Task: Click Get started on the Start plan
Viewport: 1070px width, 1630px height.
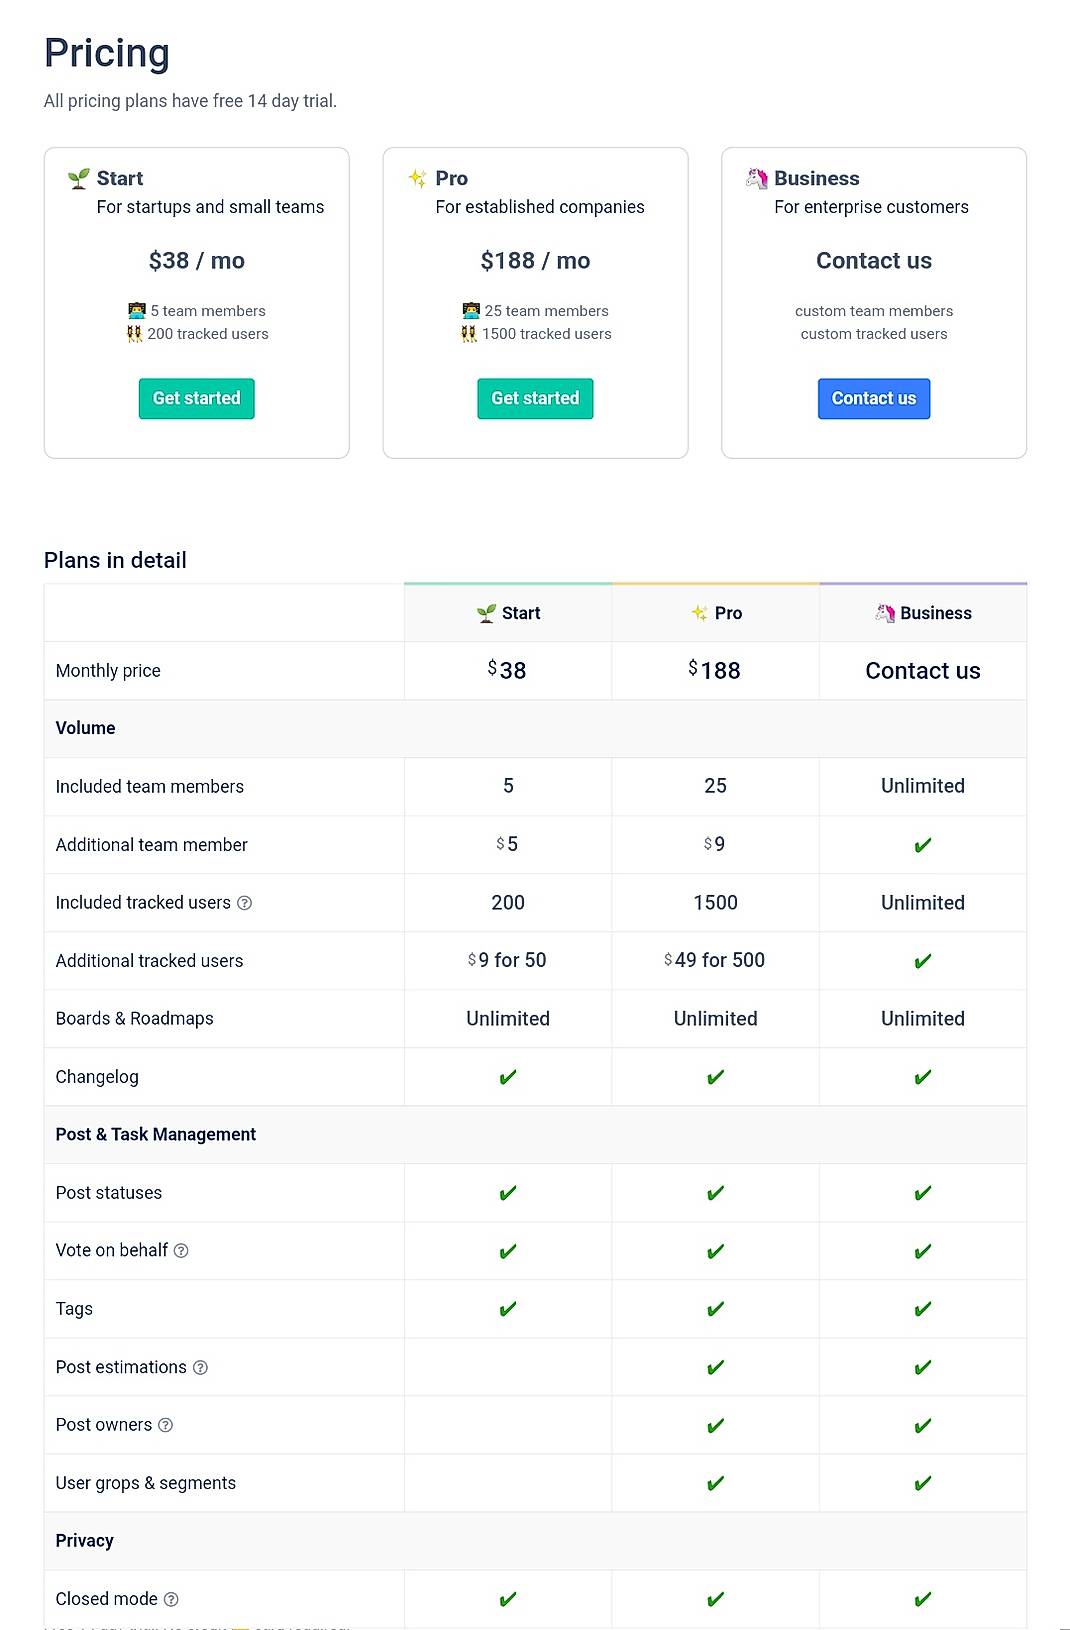Action: coord(197,398)
